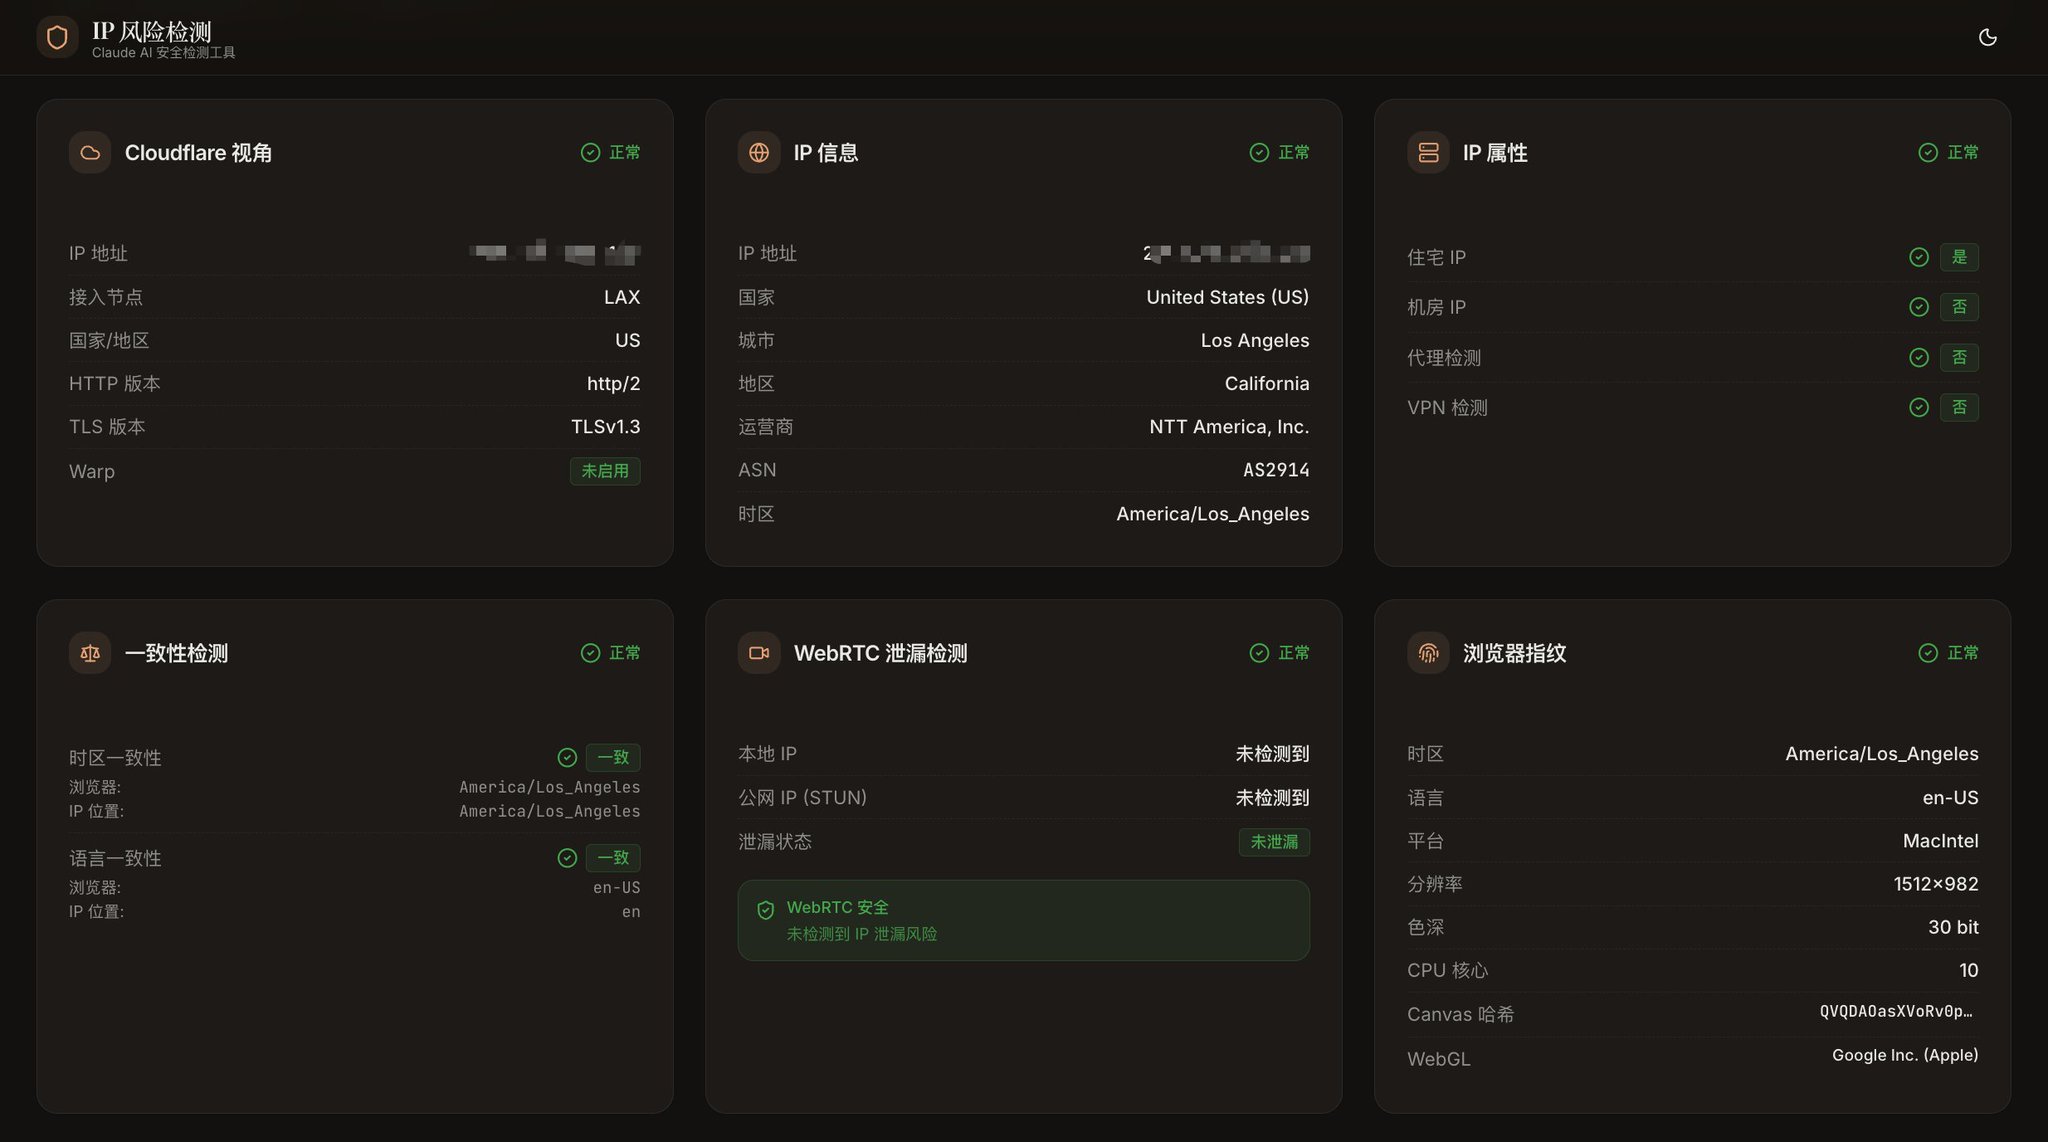
Task: Click the ASN value AS2914
Action: [1276, 470]
